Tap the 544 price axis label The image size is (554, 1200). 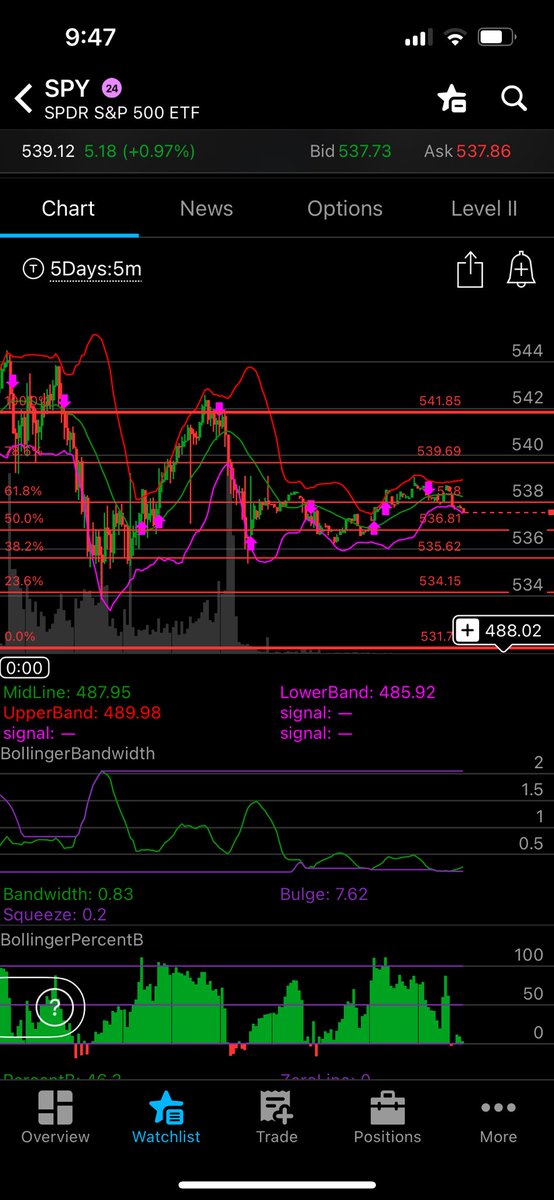[527, 351]
